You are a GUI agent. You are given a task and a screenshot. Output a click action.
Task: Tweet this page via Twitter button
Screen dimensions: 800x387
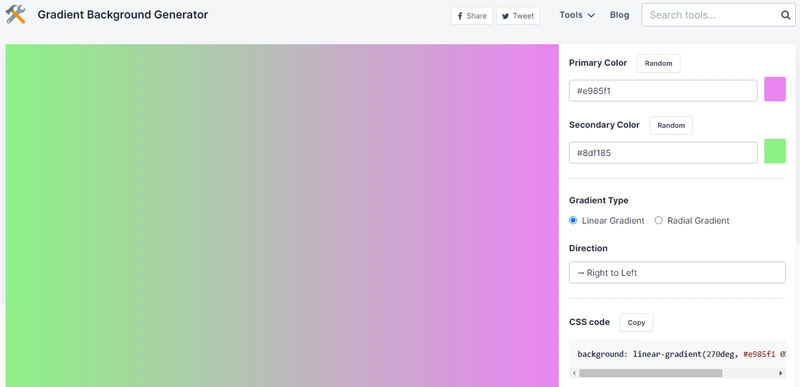pyautogui.click(x=518, y=16)
